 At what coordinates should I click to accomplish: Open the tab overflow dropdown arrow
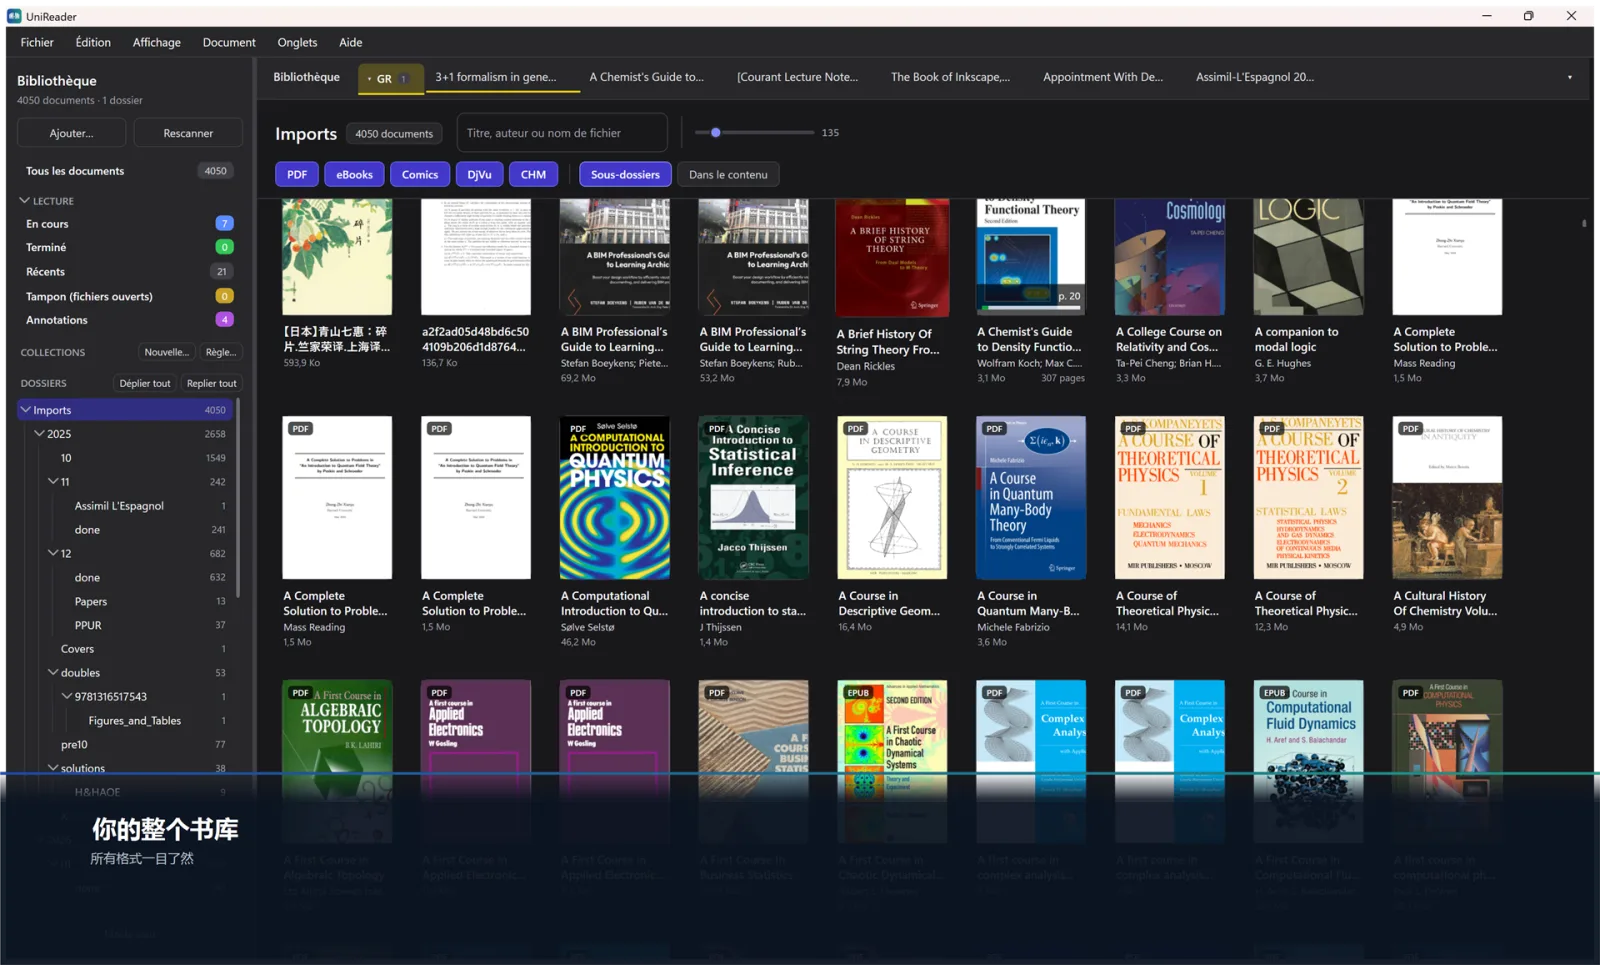(x=1569, y=77)
